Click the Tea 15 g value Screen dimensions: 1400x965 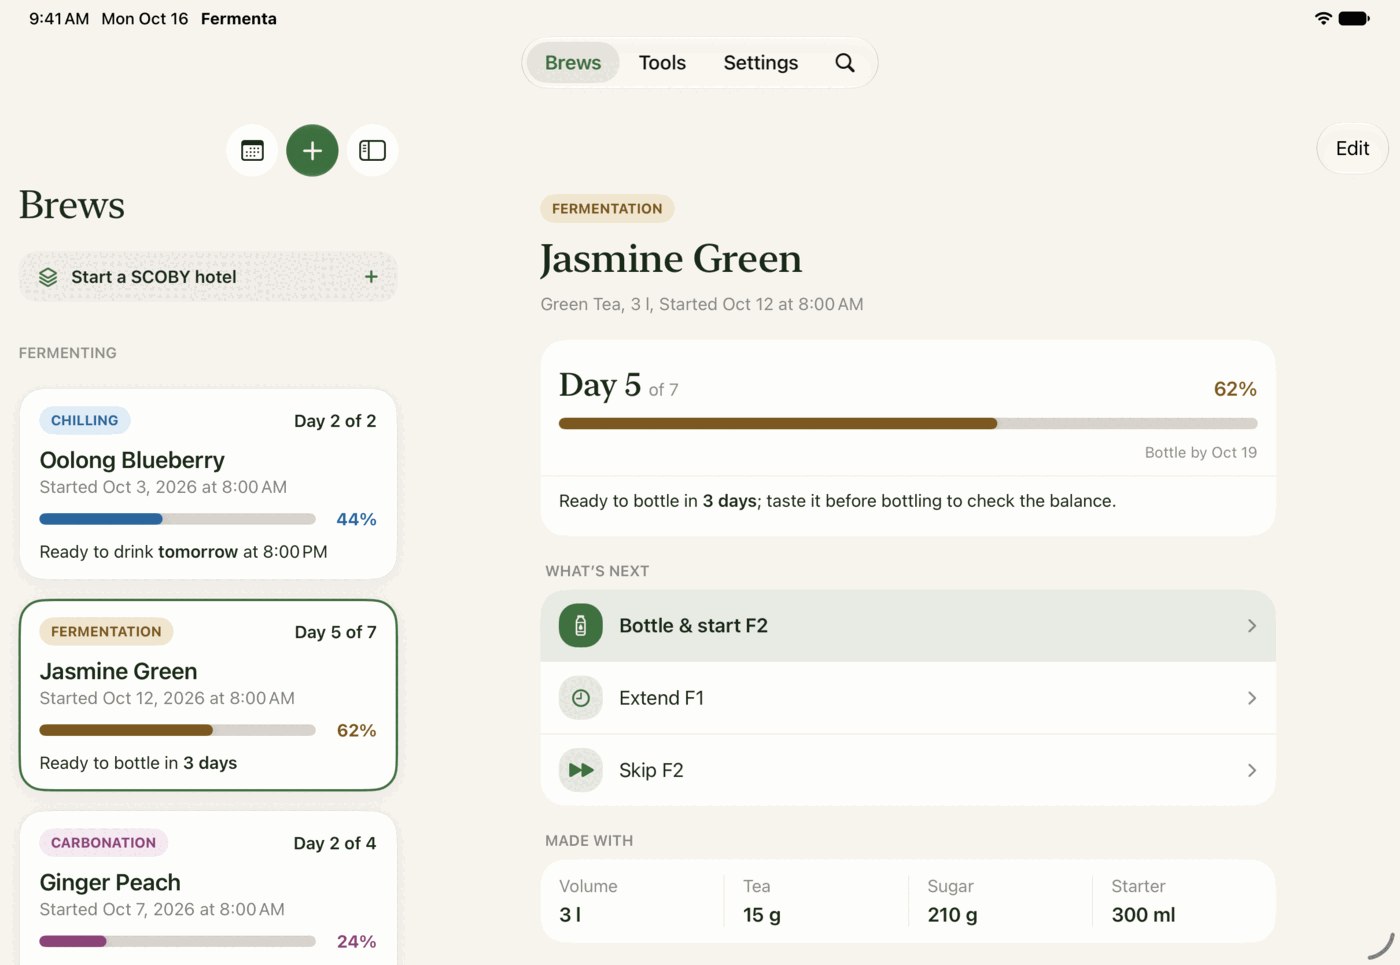[x=762, y=915]
